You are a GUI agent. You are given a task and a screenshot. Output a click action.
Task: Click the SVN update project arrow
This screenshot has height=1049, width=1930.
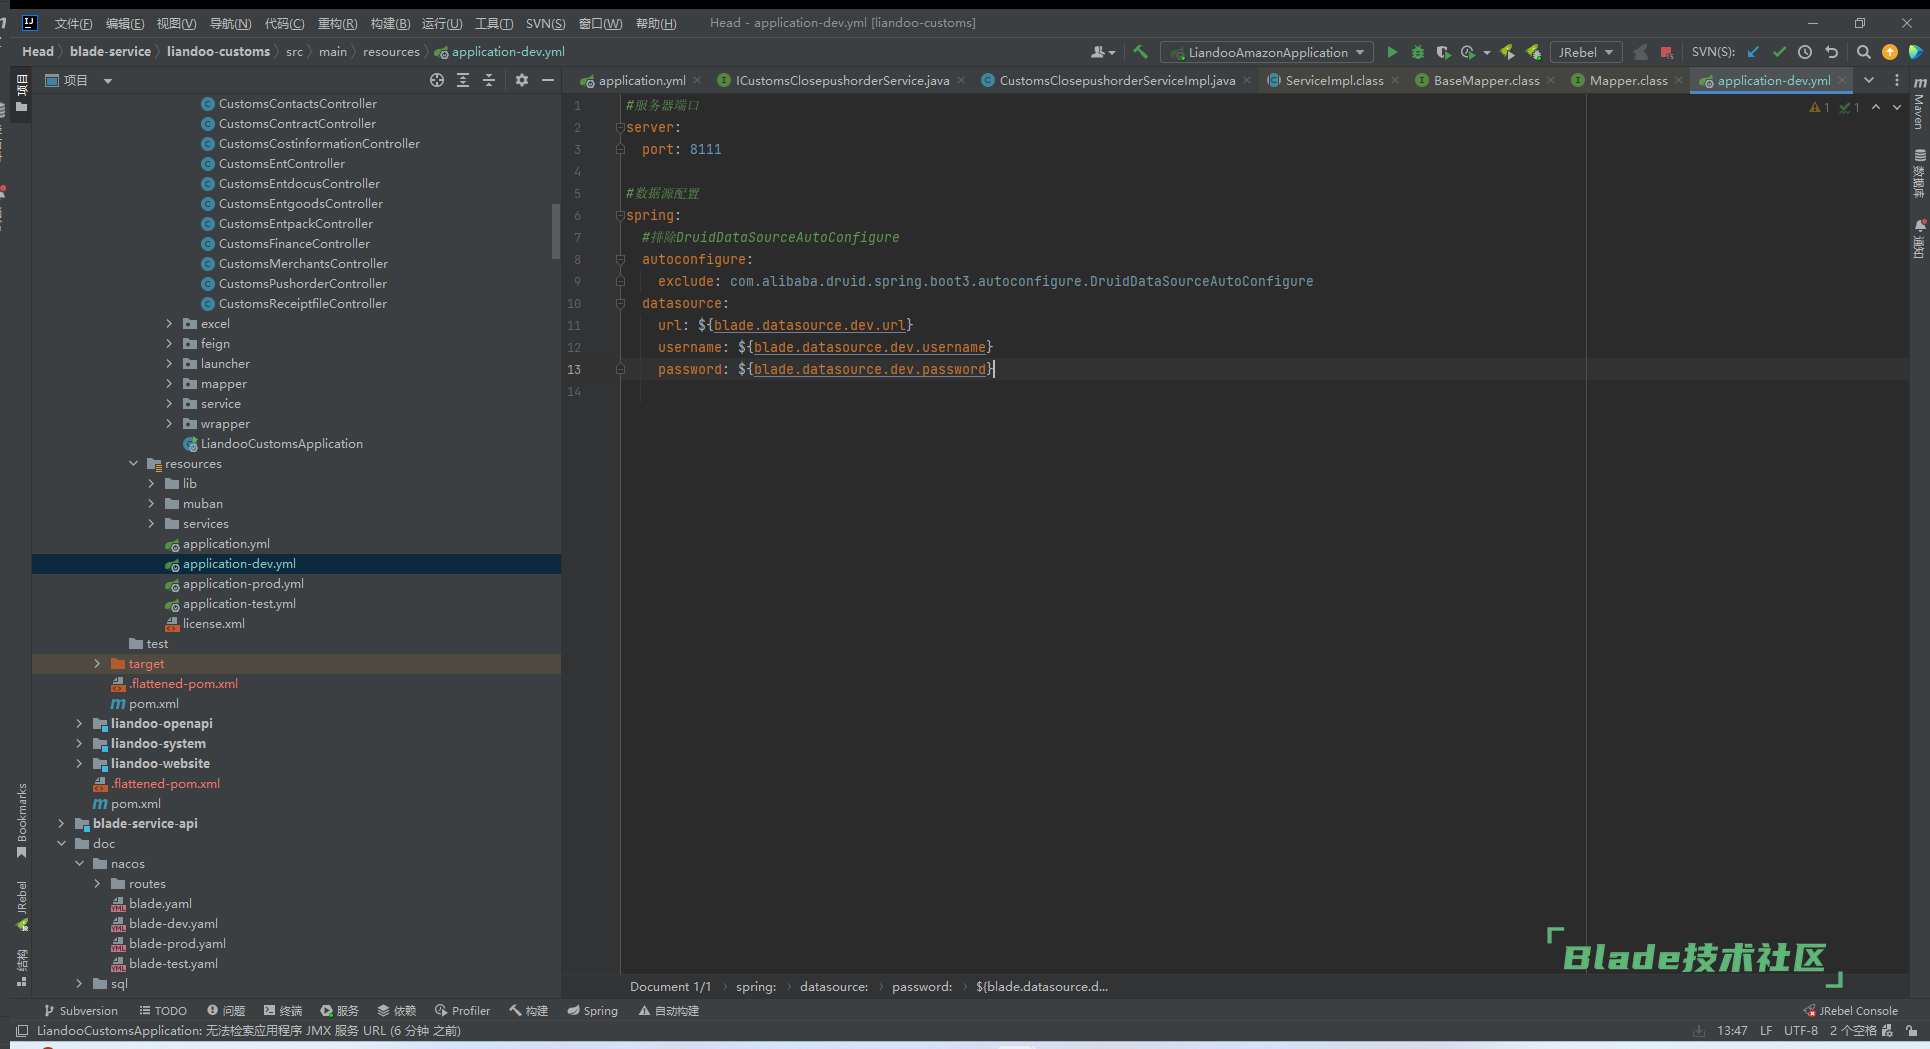1753,52
